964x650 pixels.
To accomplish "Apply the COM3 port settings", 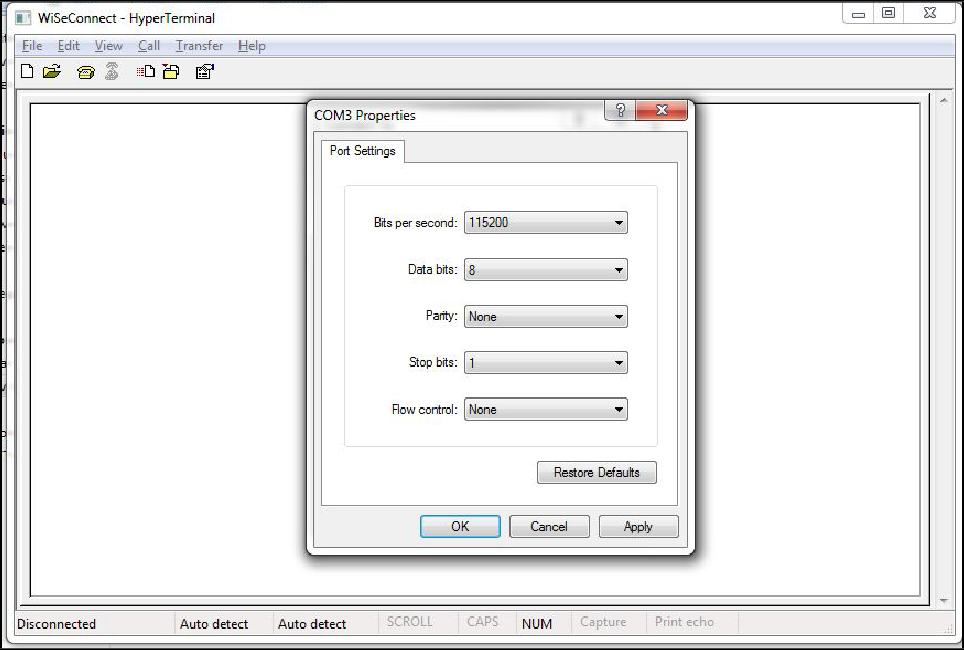I will (638, 526).
